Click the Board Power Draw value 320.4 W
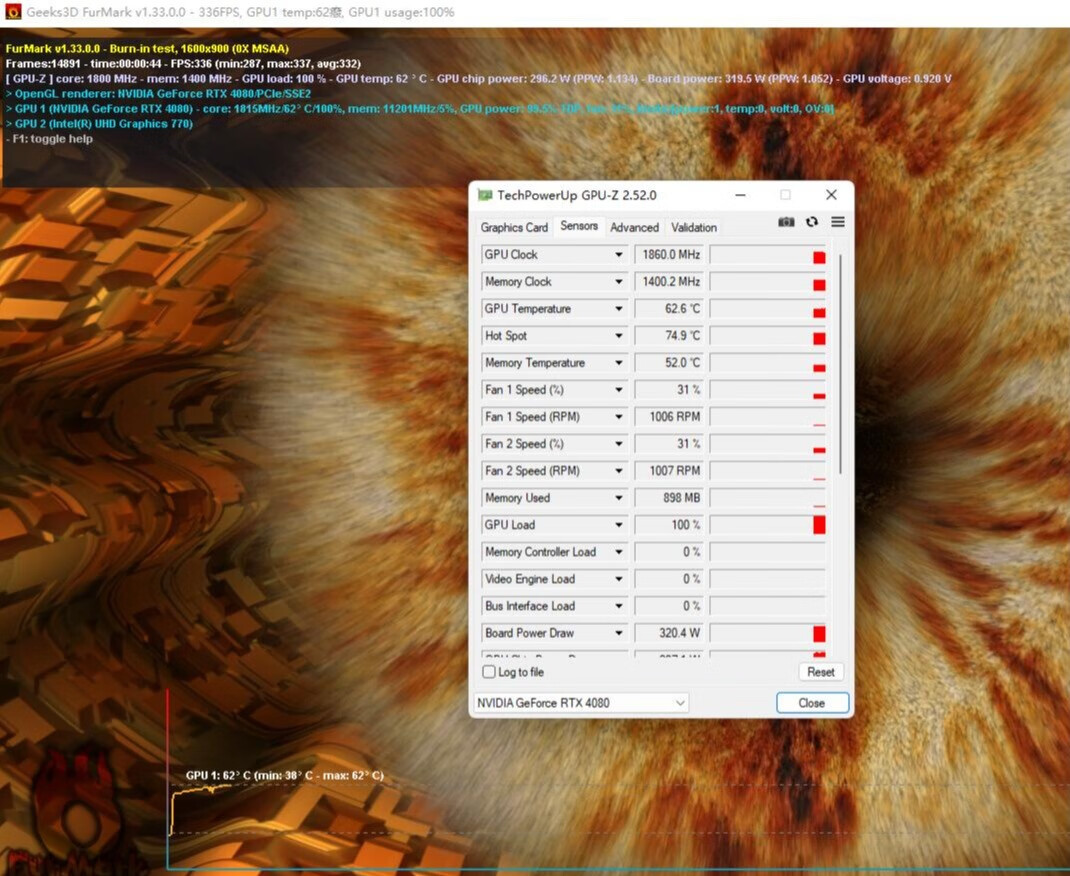Screen dimensions: 1070x876 669,633
